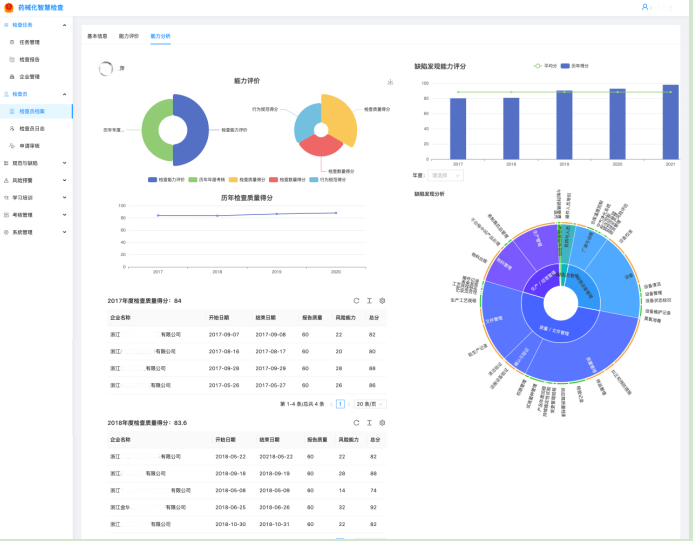
Task: Click the refresh icon for 2018年度 table
Action: 355,423
